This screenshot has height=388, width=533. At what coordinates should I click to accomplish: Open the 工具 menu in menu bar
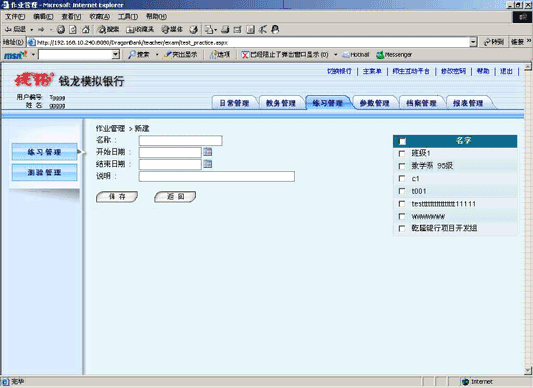click(x=127, y=17)
